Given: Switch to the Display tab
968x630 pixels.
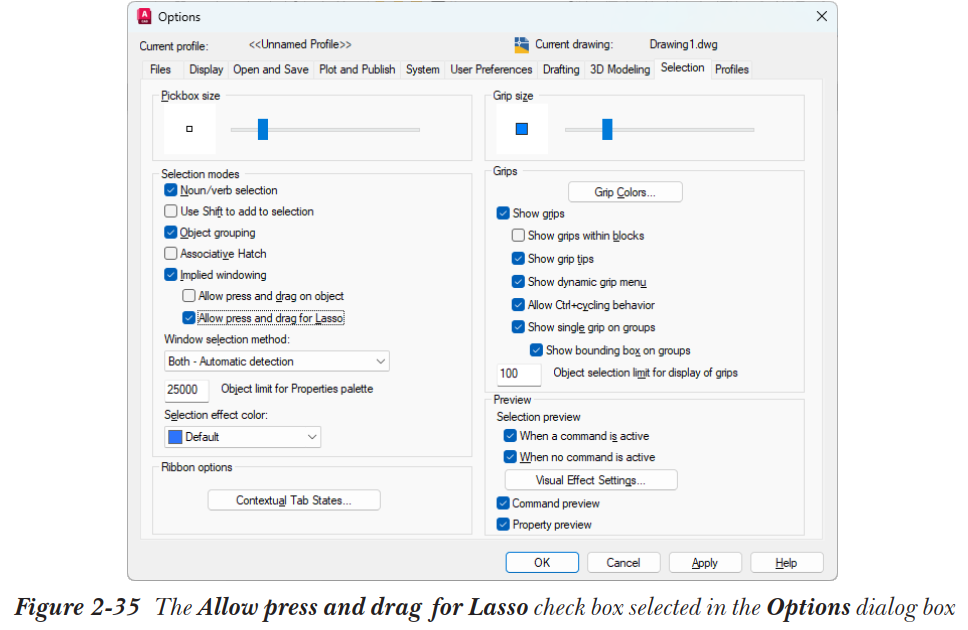Looking at the screenshot, I should click(x=206, y=69).
